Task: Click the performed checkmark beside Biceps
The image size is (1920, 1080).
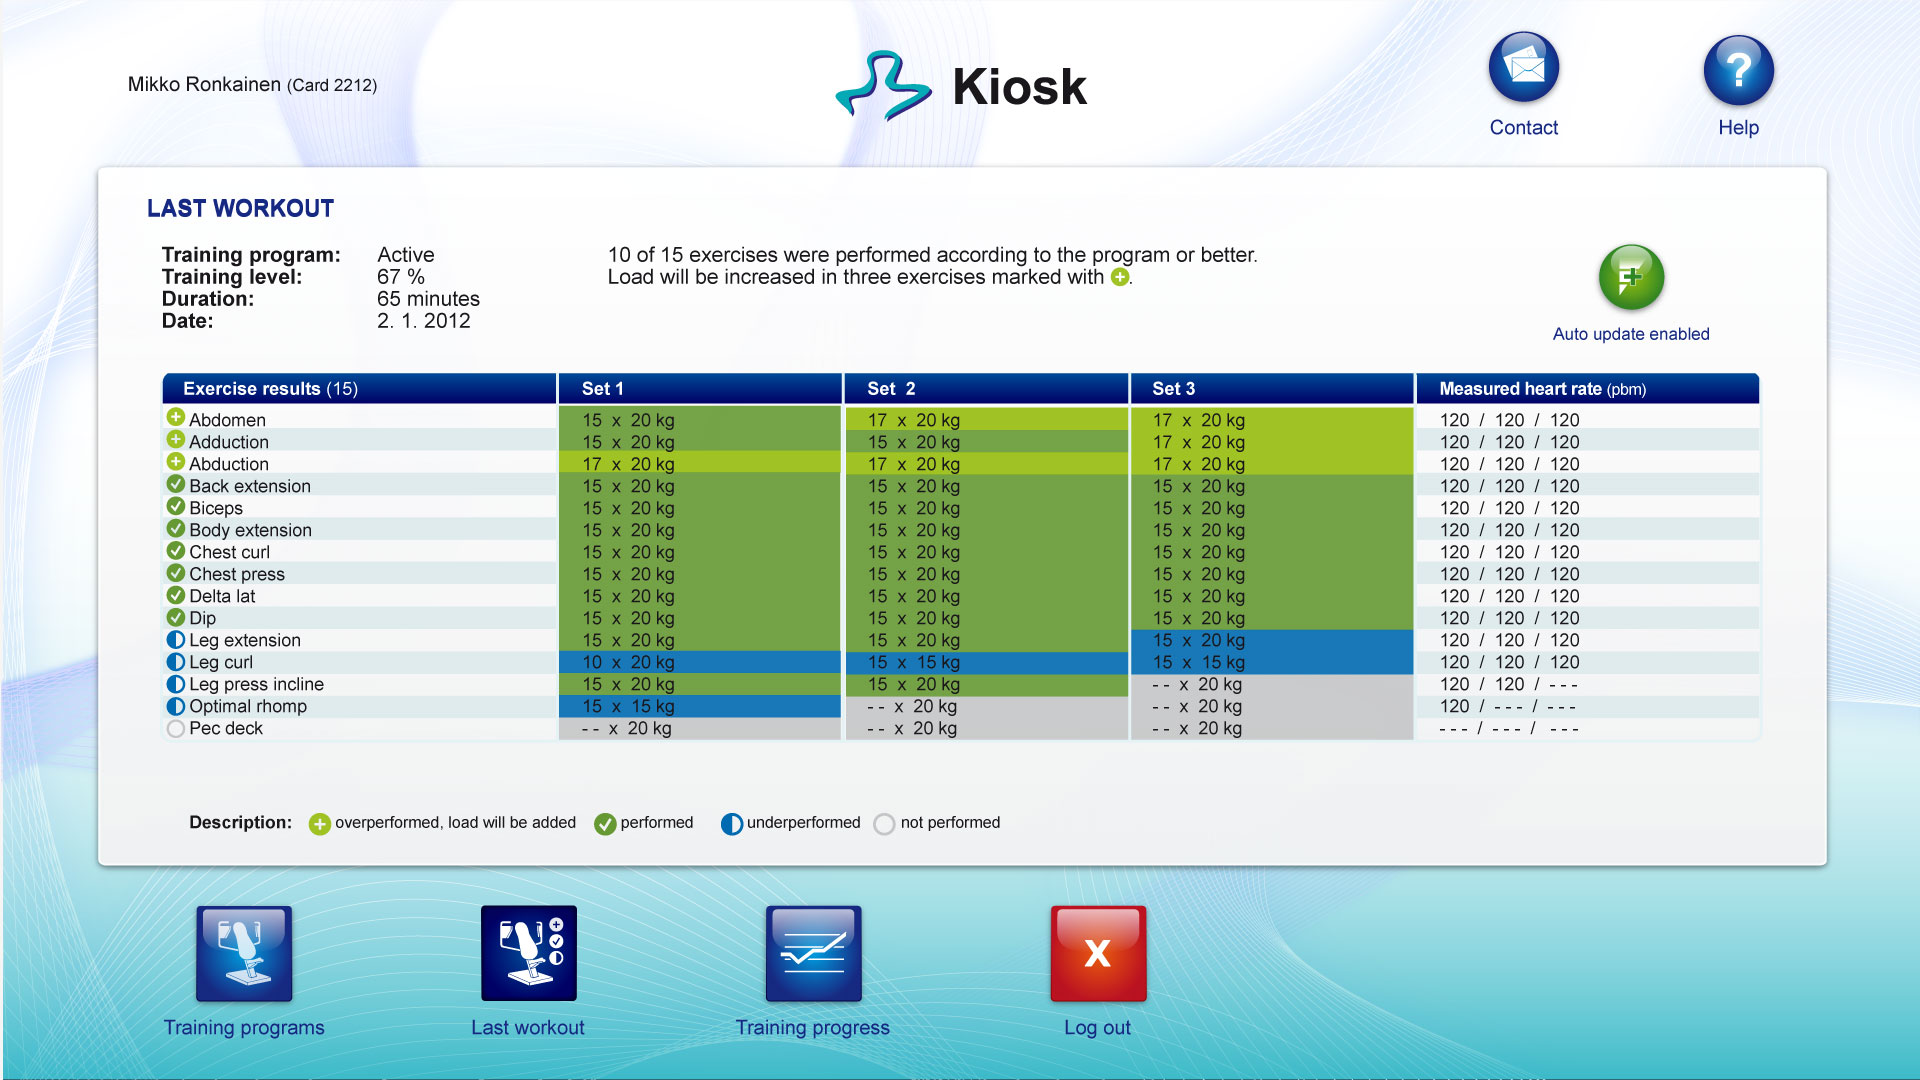Action: click(x=176, y=507)
